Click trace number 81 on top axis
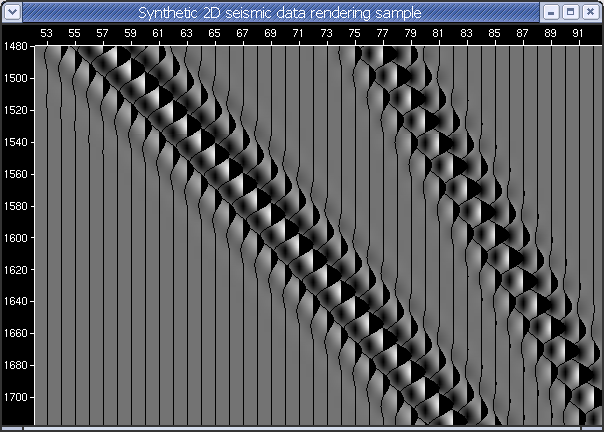The image size is (604, 432). click(x=438, y=34)
